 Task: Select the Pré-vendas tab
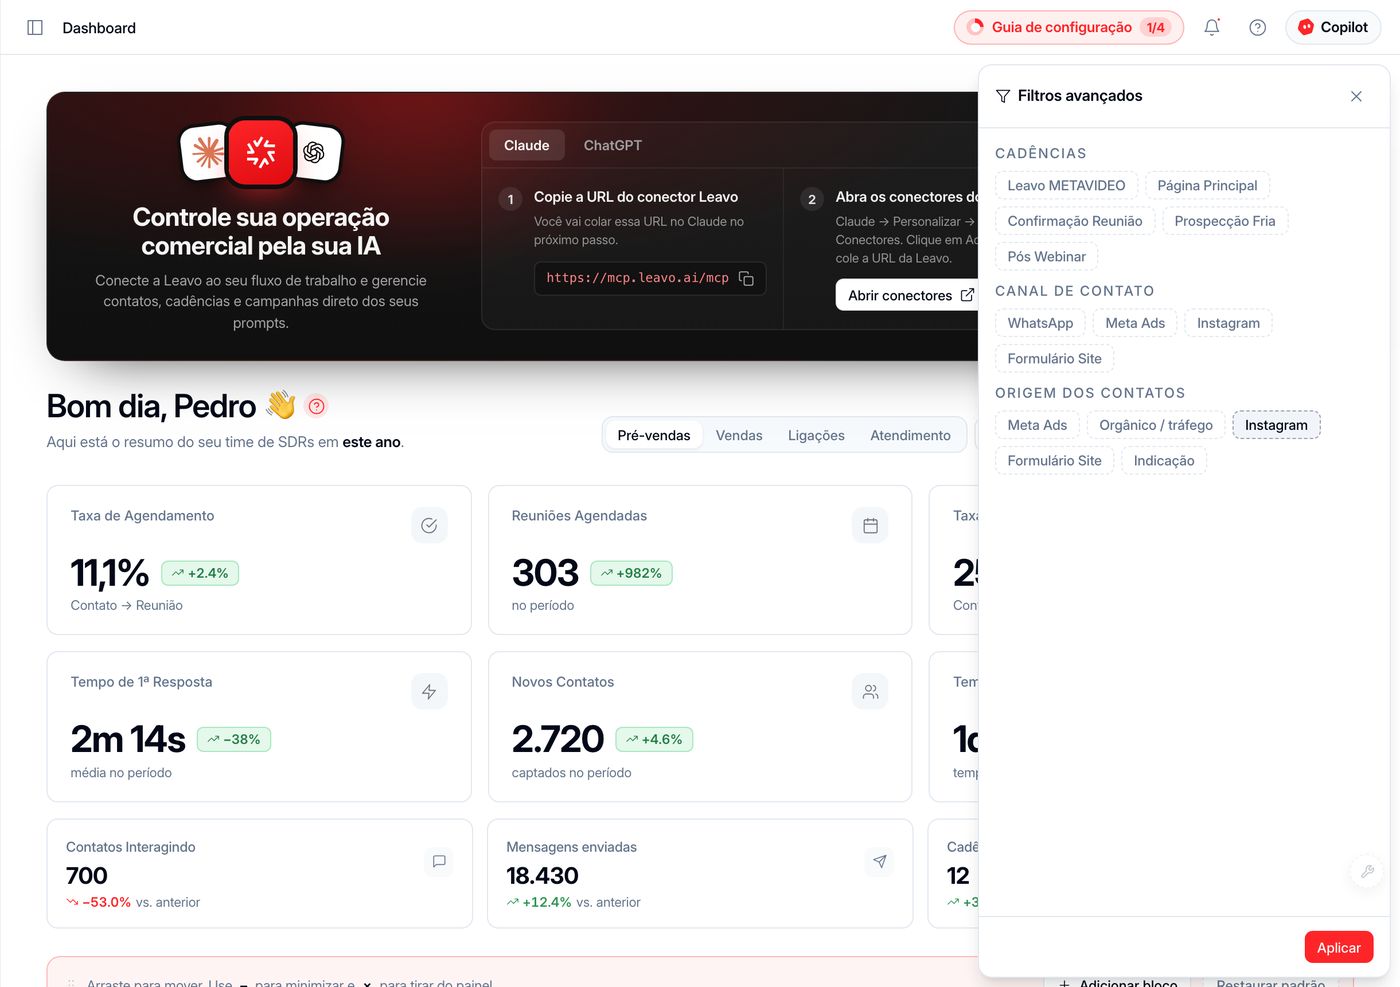[x=654, y=435]
